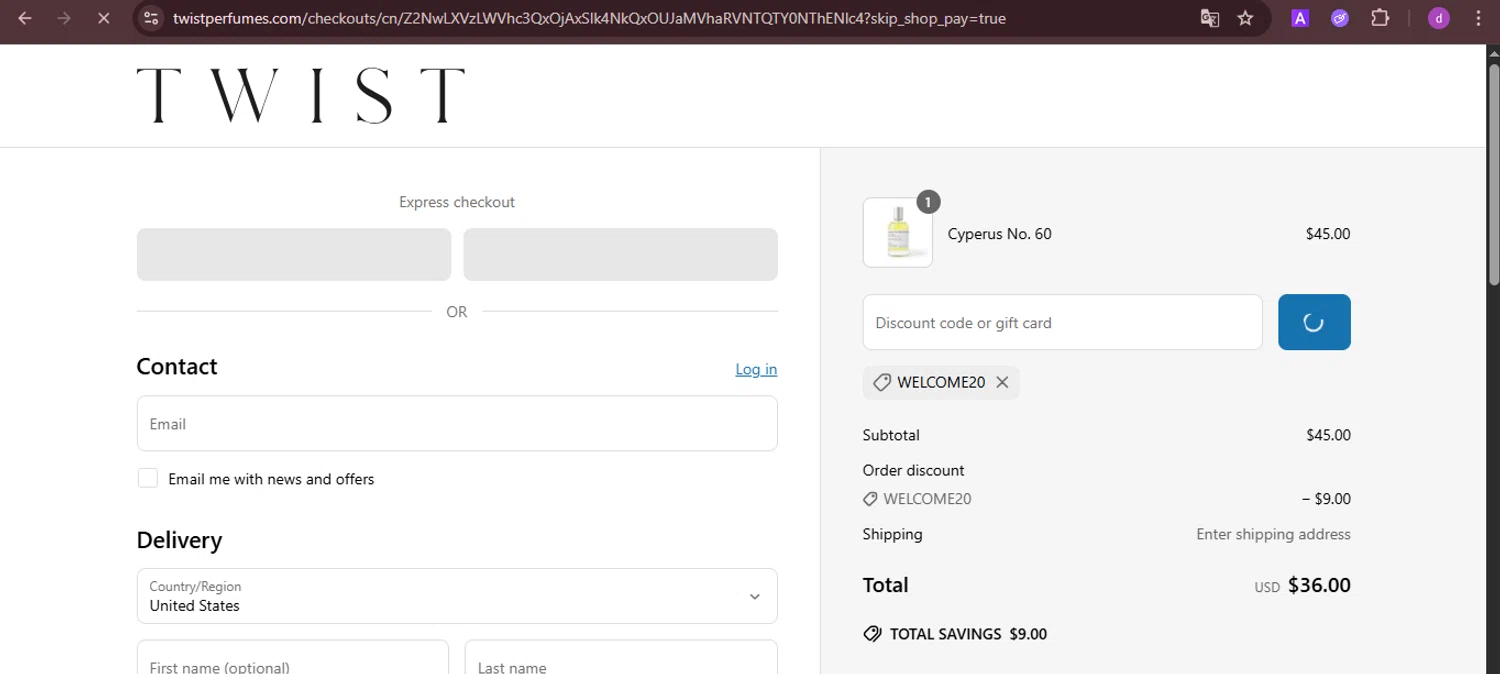Click the Apply discount button with spinner
Screen dimensions: 1500x674
tap(1314, 322)
